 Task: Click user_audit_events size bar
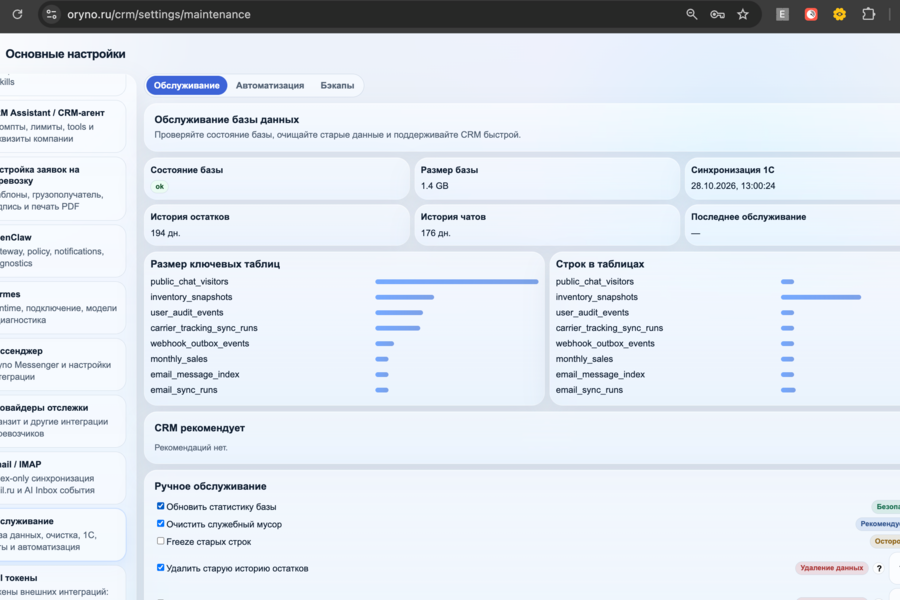pos(399,312)
